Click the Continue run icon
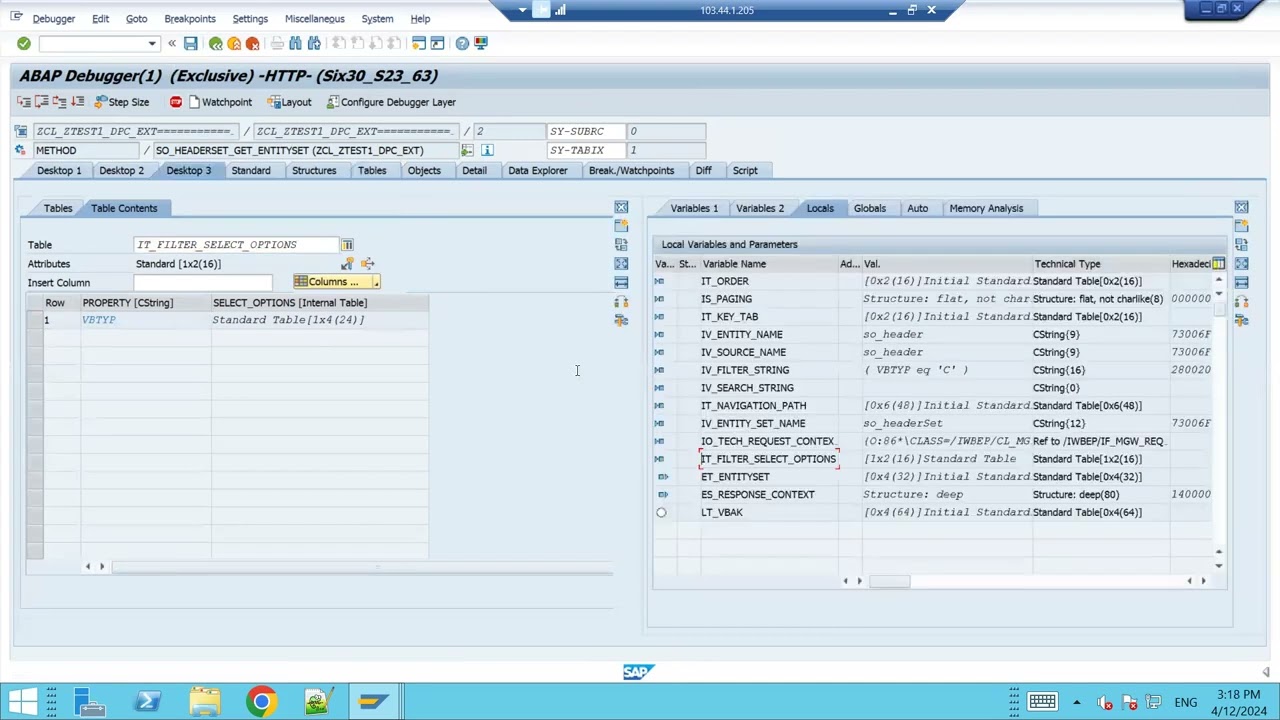Viewport: 1280px width, 720px height. pos(78,102)
